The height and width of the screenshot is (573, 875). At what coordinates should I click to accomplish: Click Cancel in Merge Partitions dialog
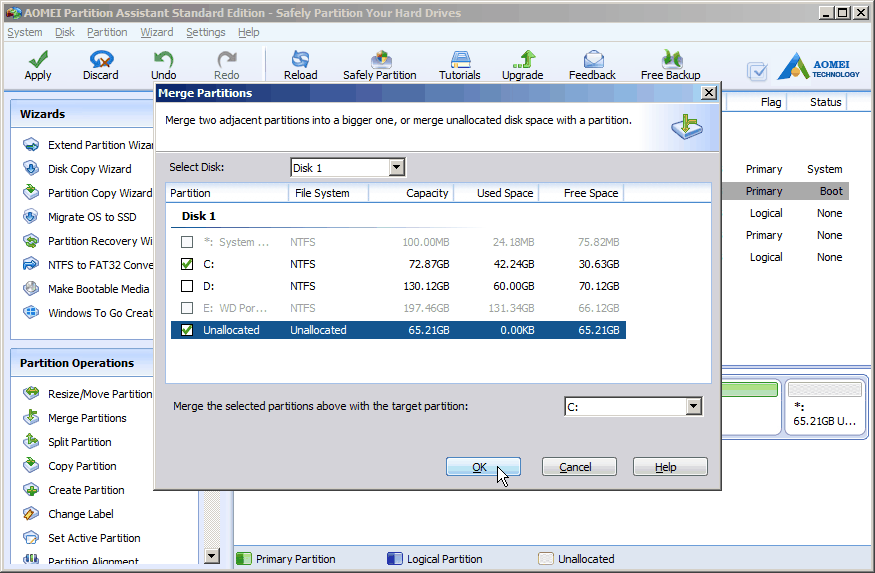point(579,467)
